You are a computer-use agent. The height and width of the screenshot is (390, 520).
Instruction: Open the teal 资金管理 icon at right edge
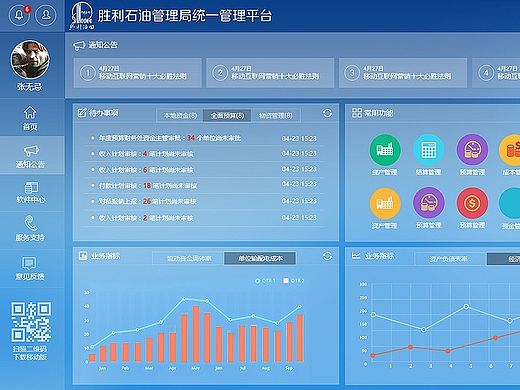(x=510, y=203)
